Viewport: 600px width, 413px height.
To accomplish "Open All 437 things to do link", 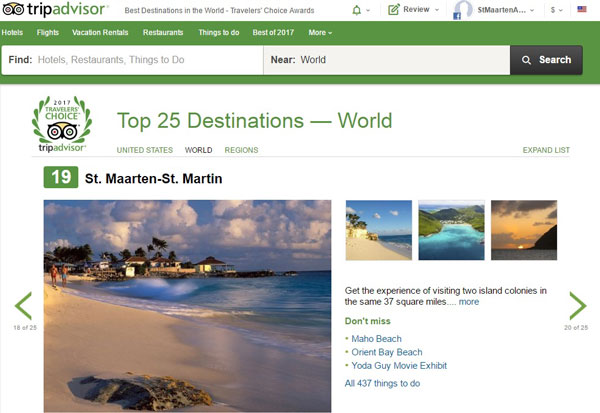I will [382, 383].
